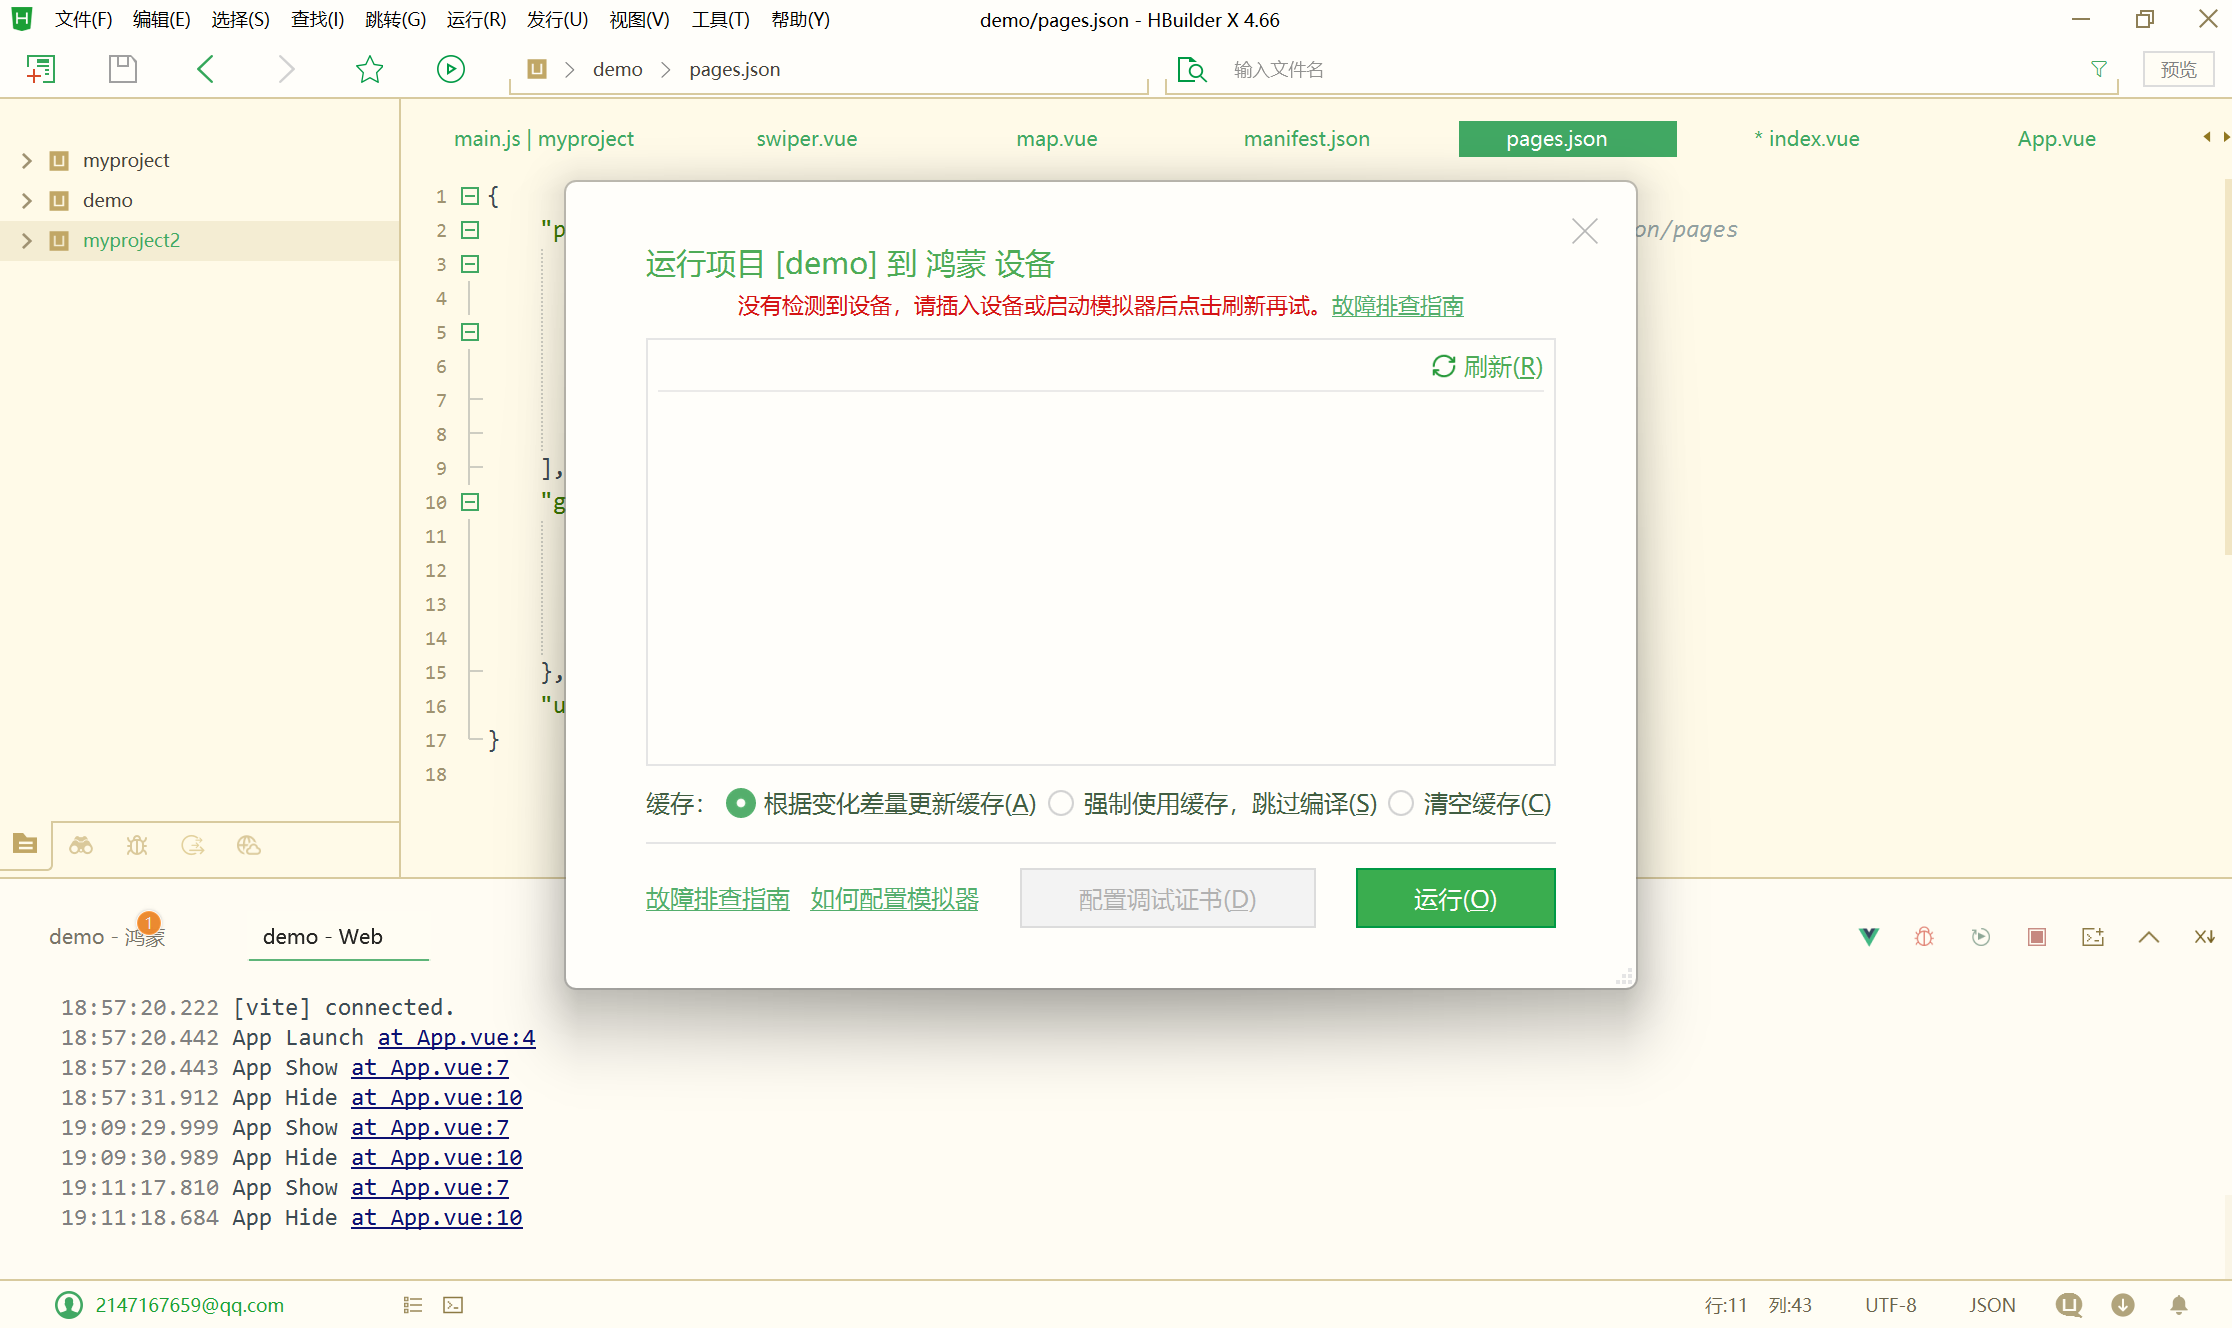The height and width of the screenshot is (1328, 2232).
Task: Stop running with the red square icon
Action: tap(2037, 937)
